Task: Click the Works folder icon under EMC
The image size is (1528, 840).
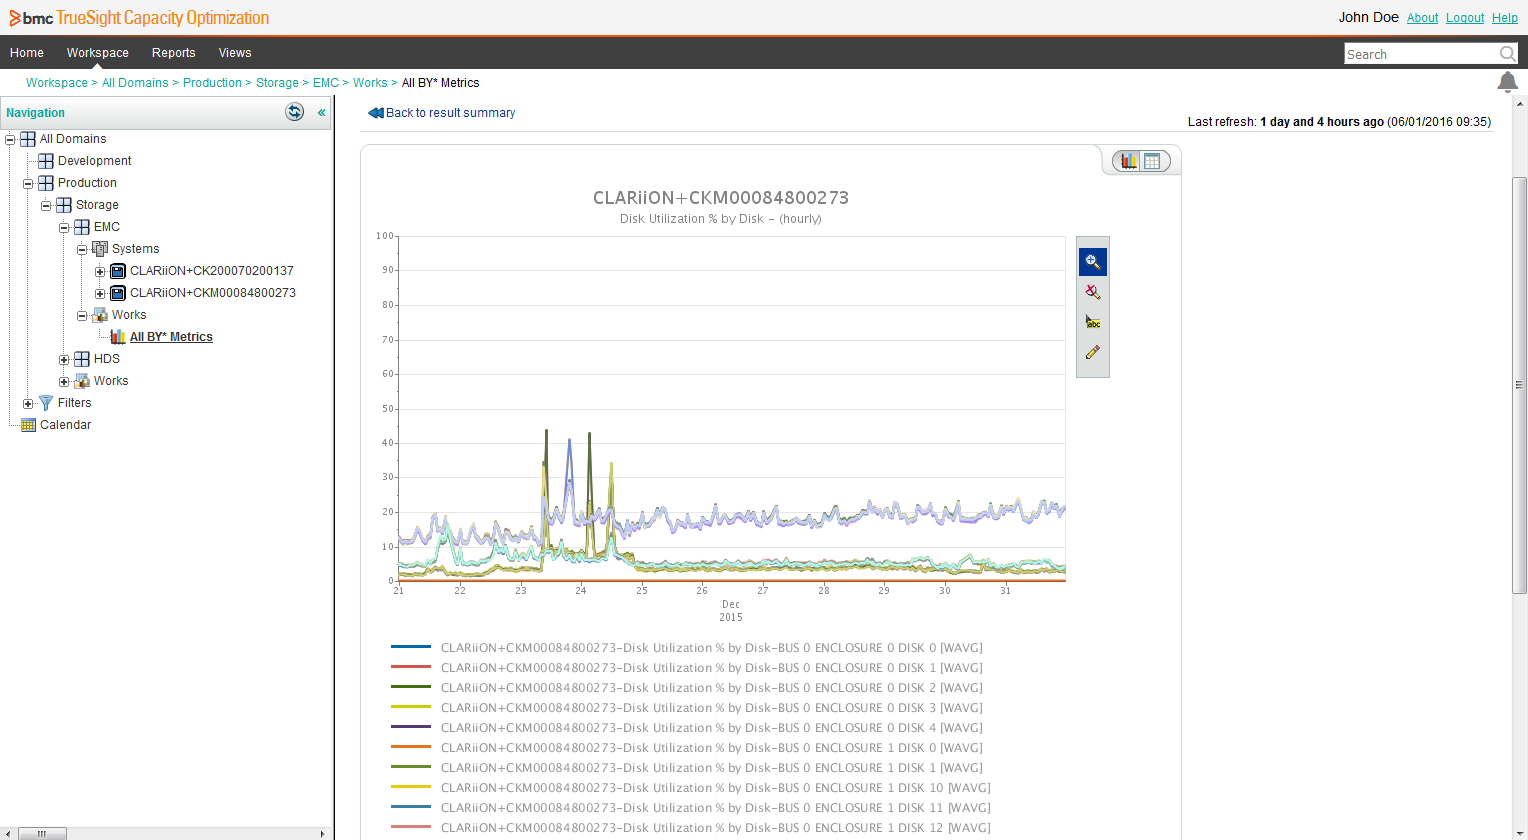Action: 100,315
